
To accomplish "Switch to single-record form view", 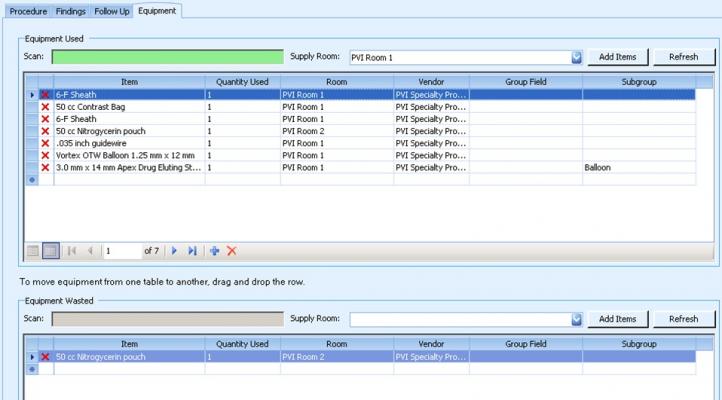I will (33, 251).
